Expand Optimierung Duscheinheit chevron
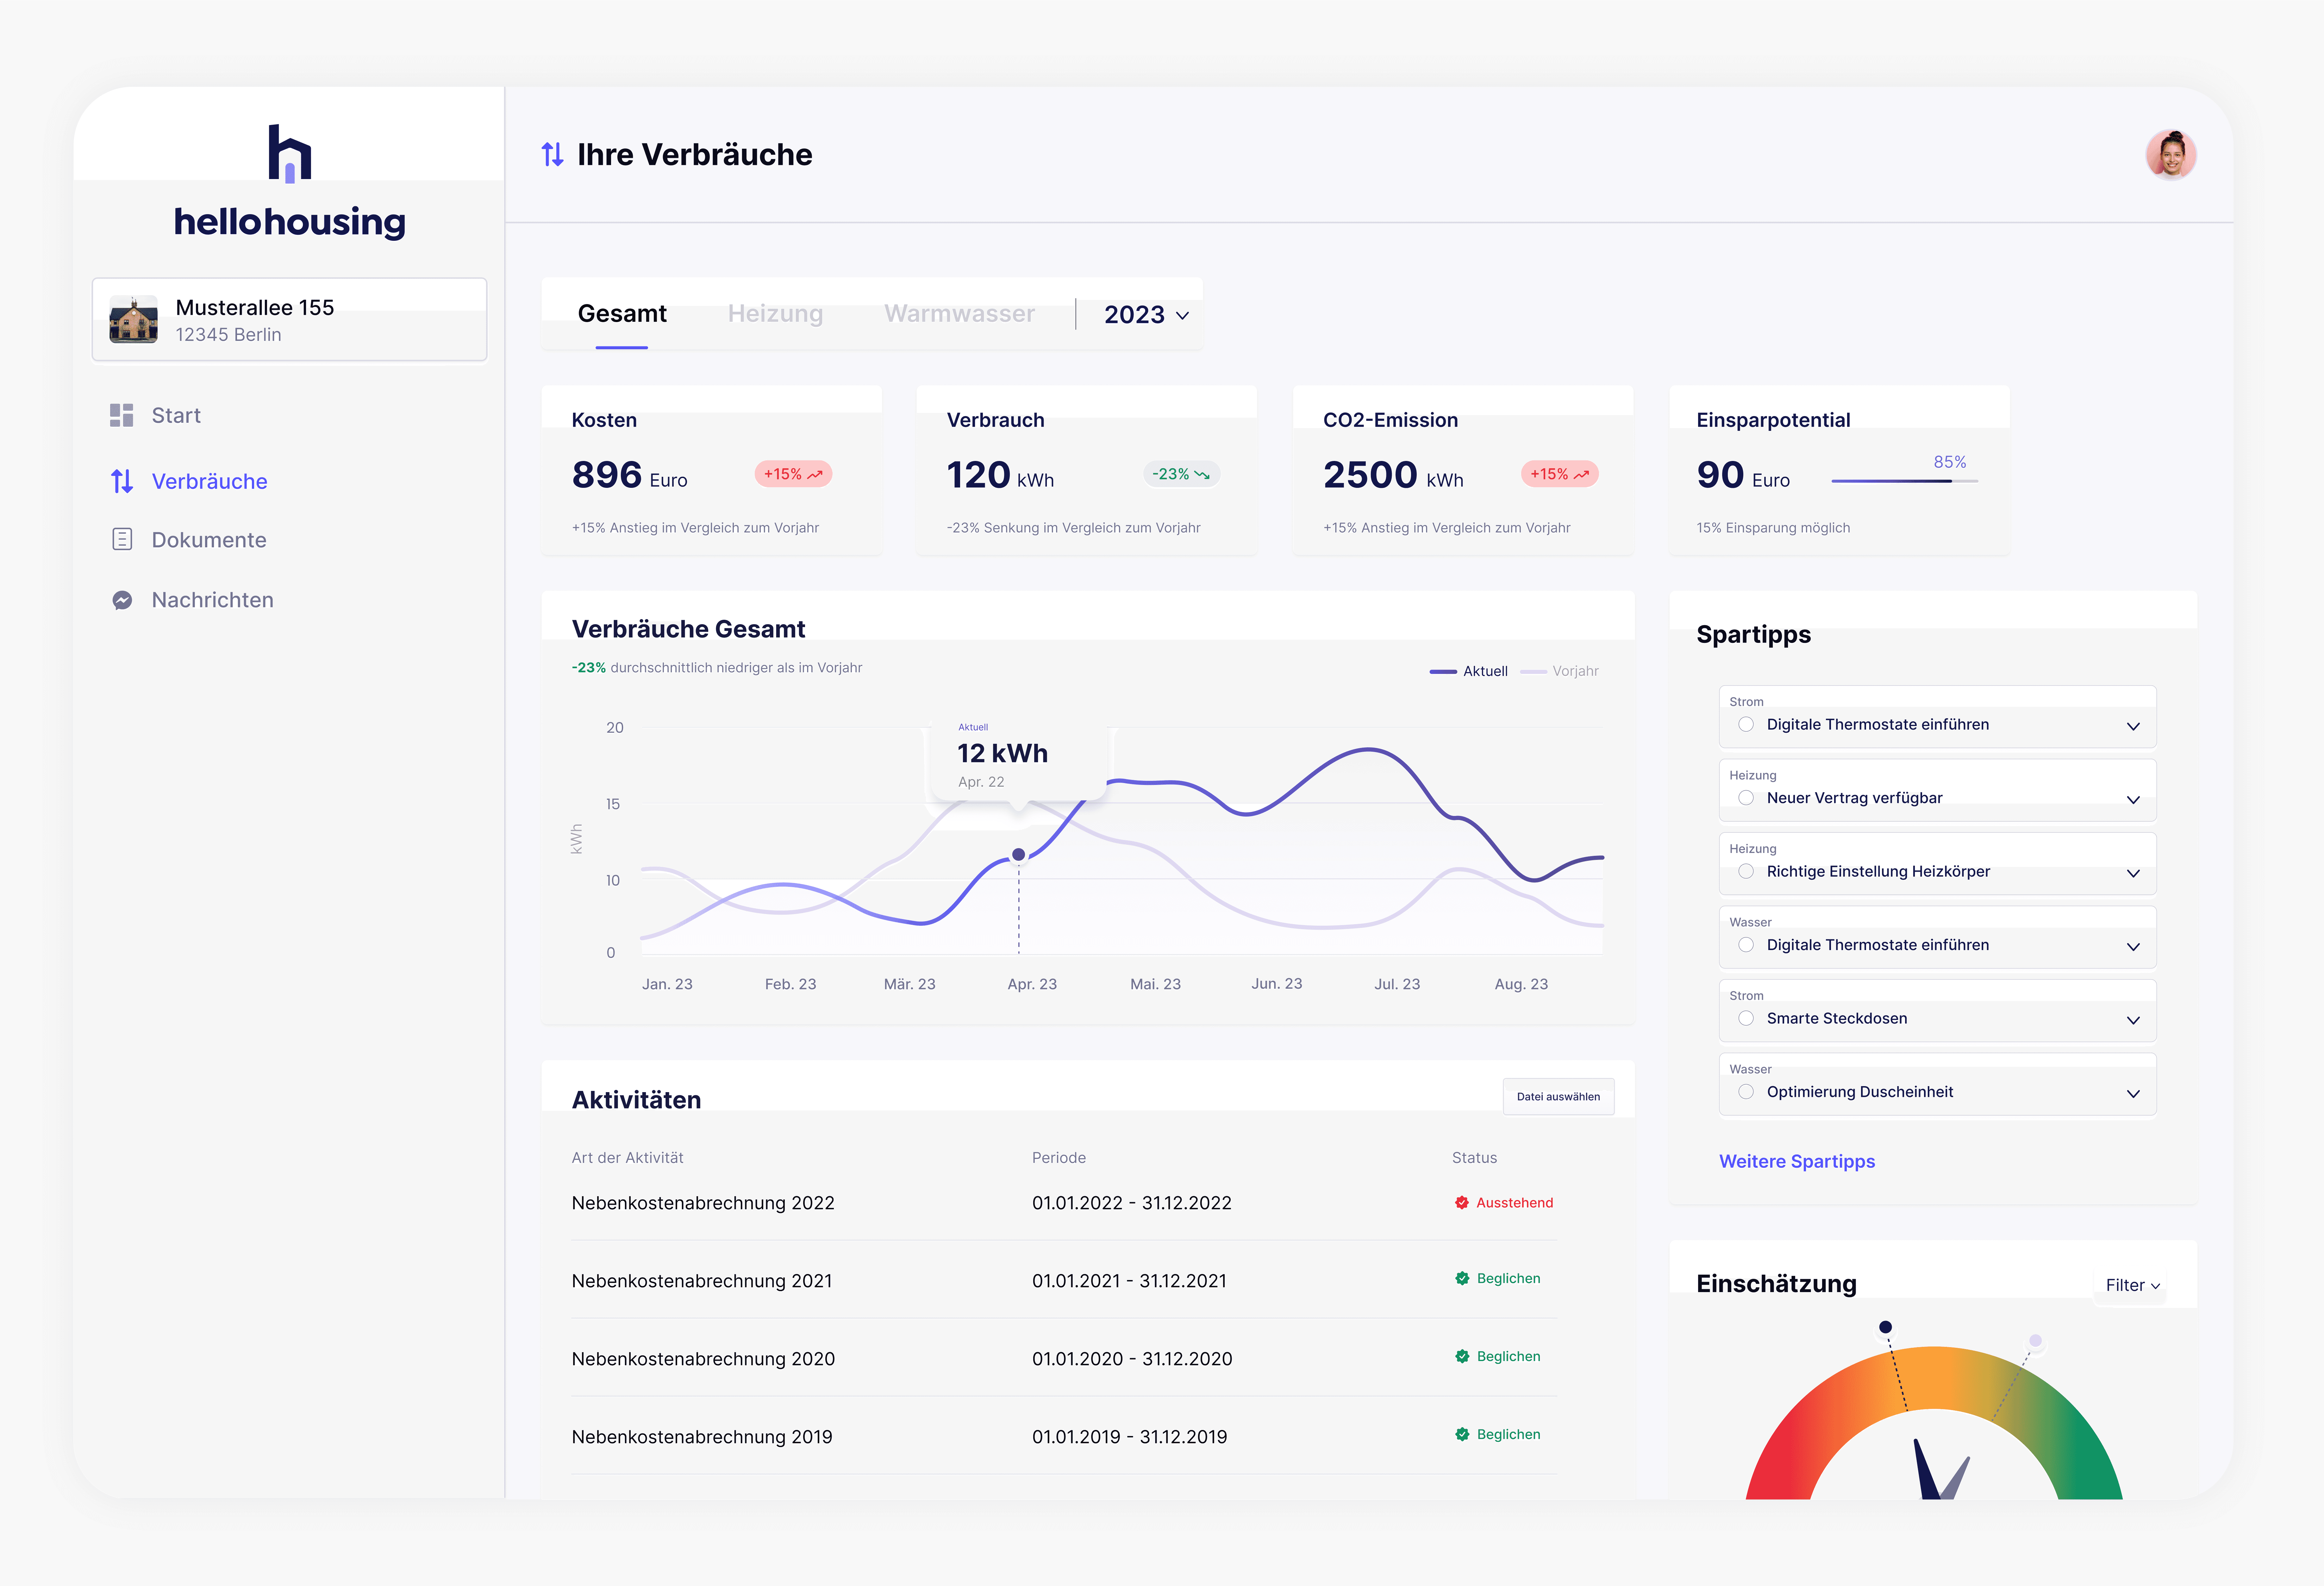Image resolution: width=2324 pixels, height=1586 pixels. point(2133,1094)
